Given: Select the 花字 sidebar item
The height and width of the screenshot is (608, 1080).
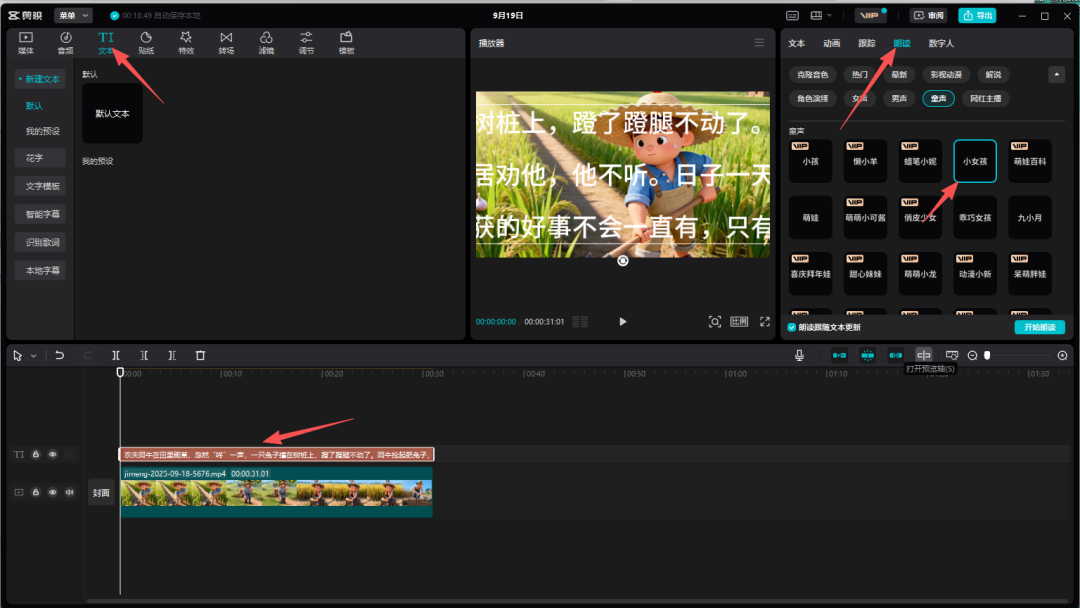Looking at the screenshot, I should (40, 158).
